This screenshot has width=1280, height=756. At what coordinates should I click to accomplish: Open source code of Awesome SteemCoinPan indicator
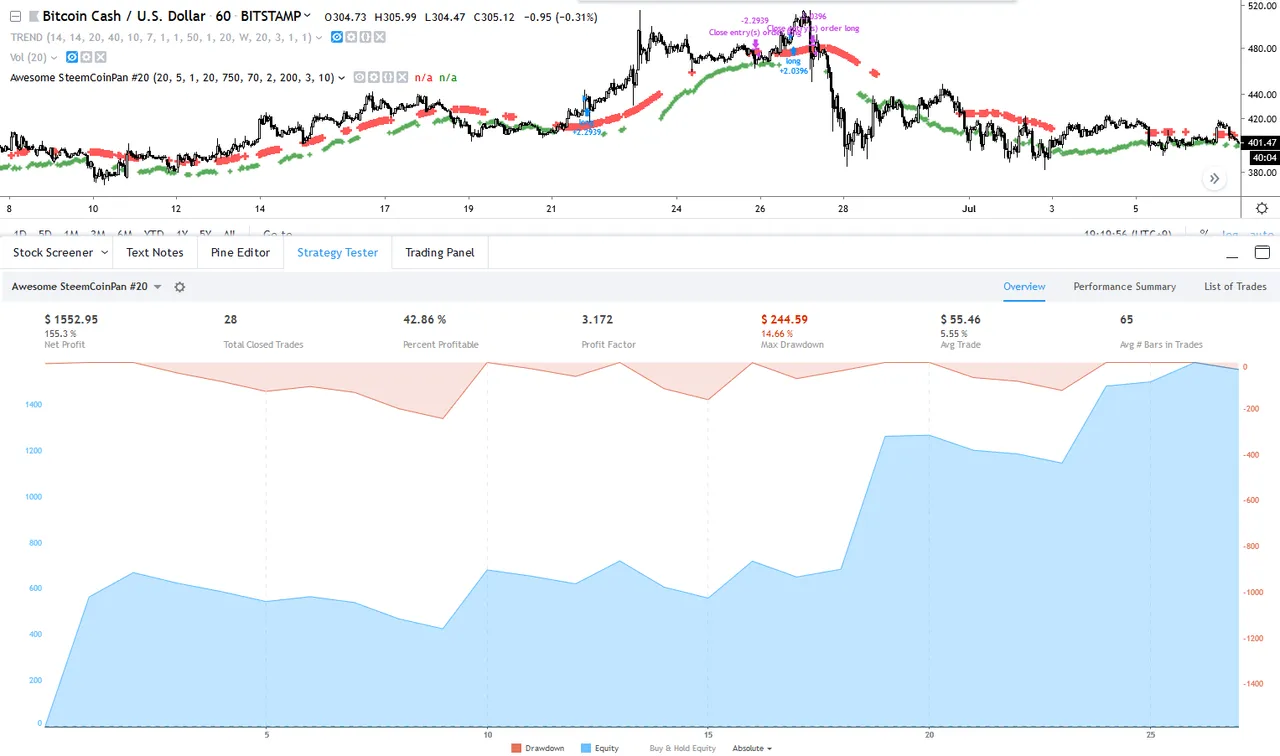point(388,77)
